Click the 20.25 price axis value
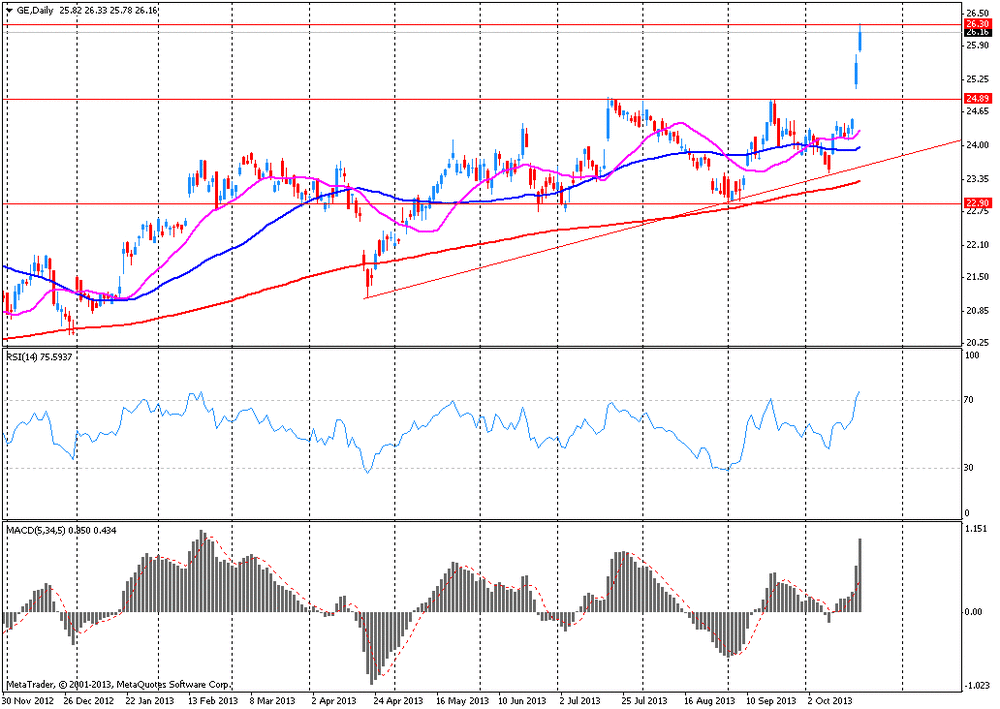 coord(977,343)
